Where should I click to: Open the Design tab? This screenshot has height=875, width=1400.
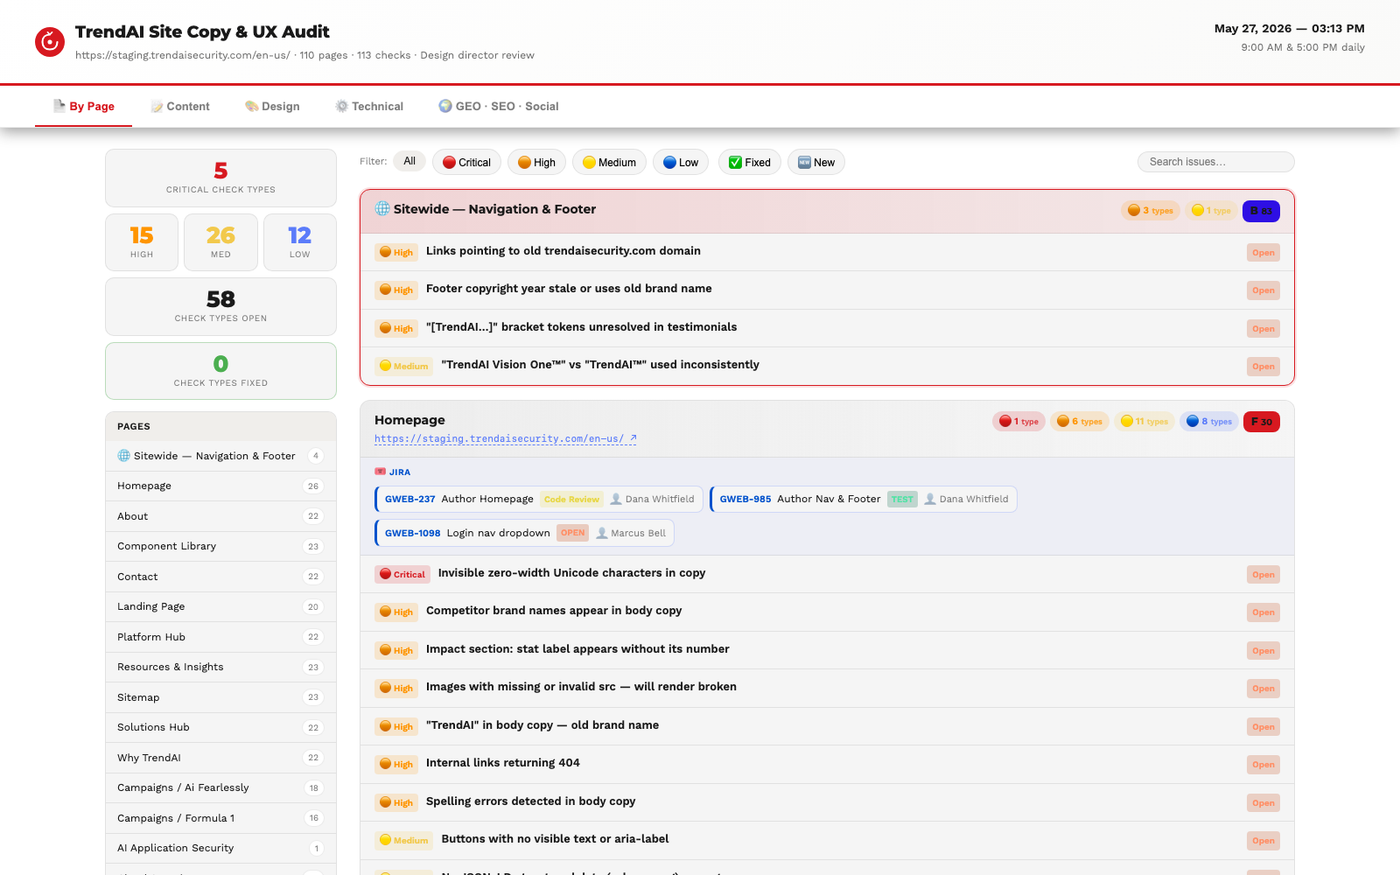tap(272, 106)
